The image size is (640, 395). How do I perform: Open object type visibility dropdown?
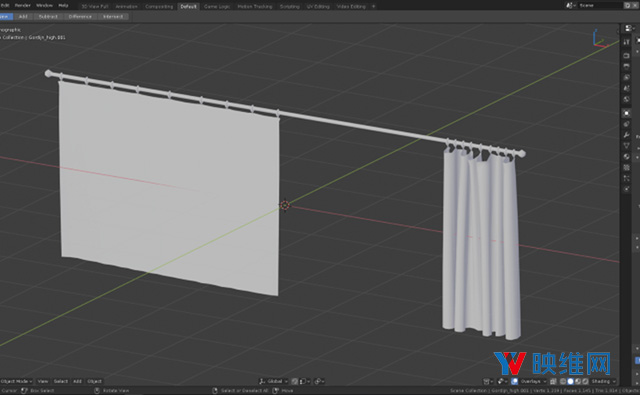(x=488, y=382)
